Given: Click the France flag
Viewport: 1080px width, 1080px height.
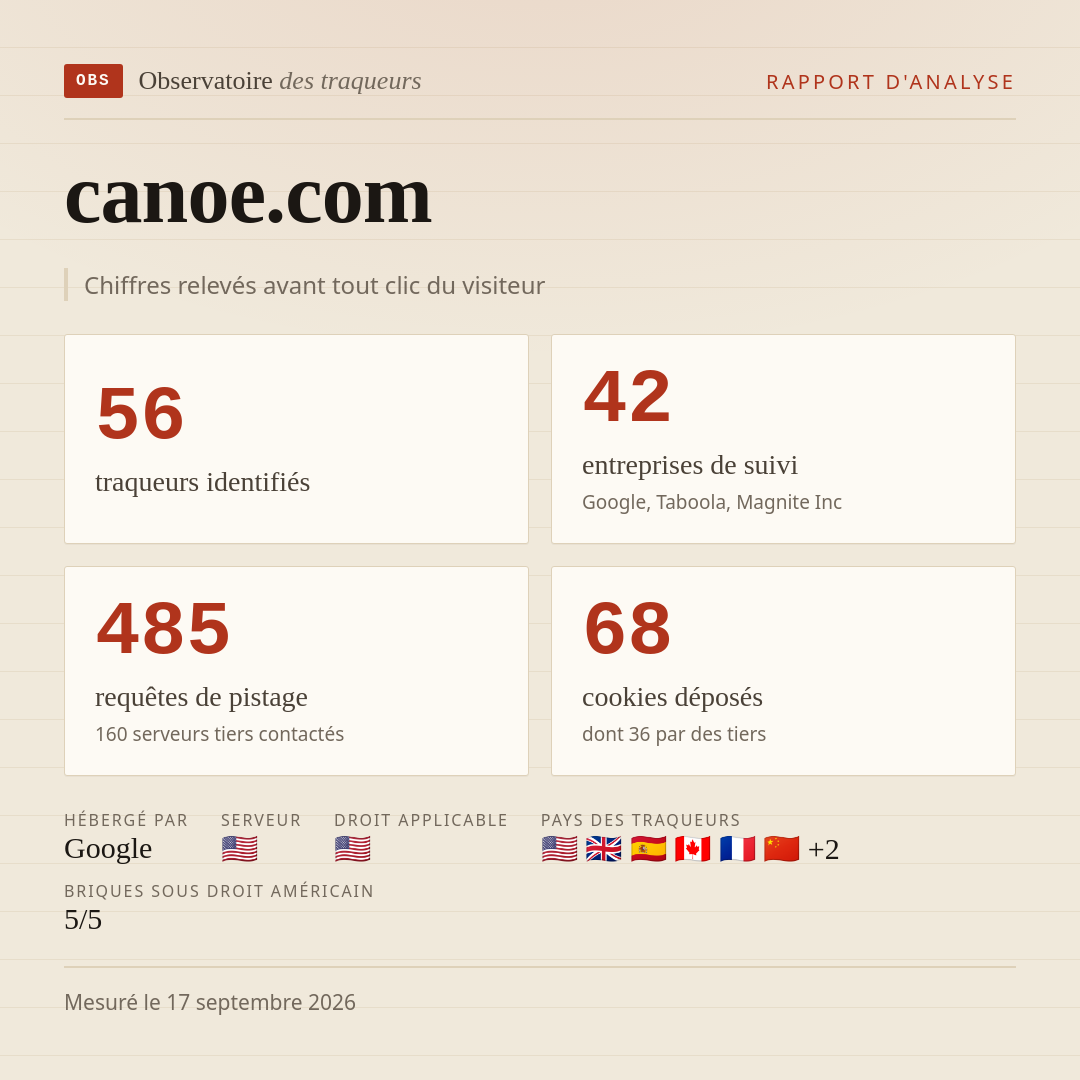Looking at the screenshot, I should point(737,849).
